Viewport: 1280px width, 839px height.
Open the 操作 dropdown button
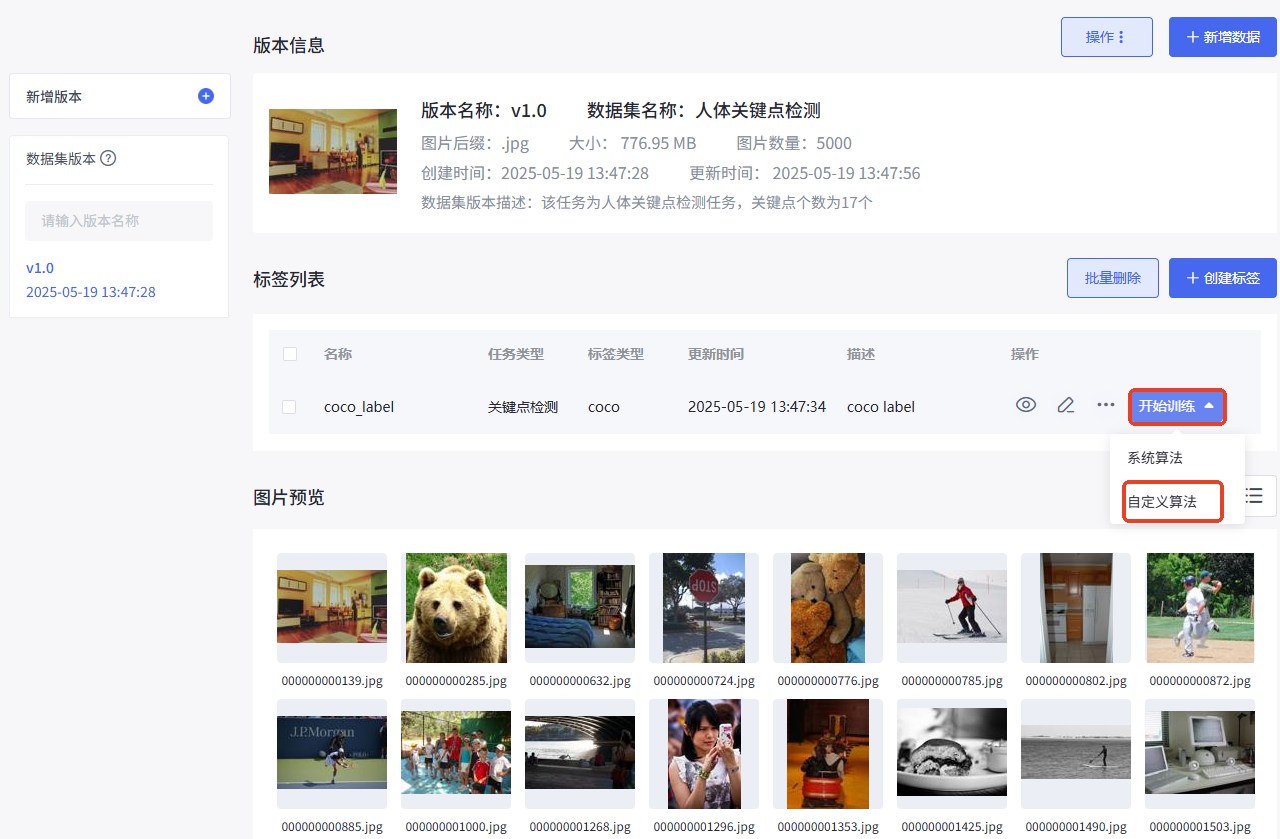(x=1107, y=37)
